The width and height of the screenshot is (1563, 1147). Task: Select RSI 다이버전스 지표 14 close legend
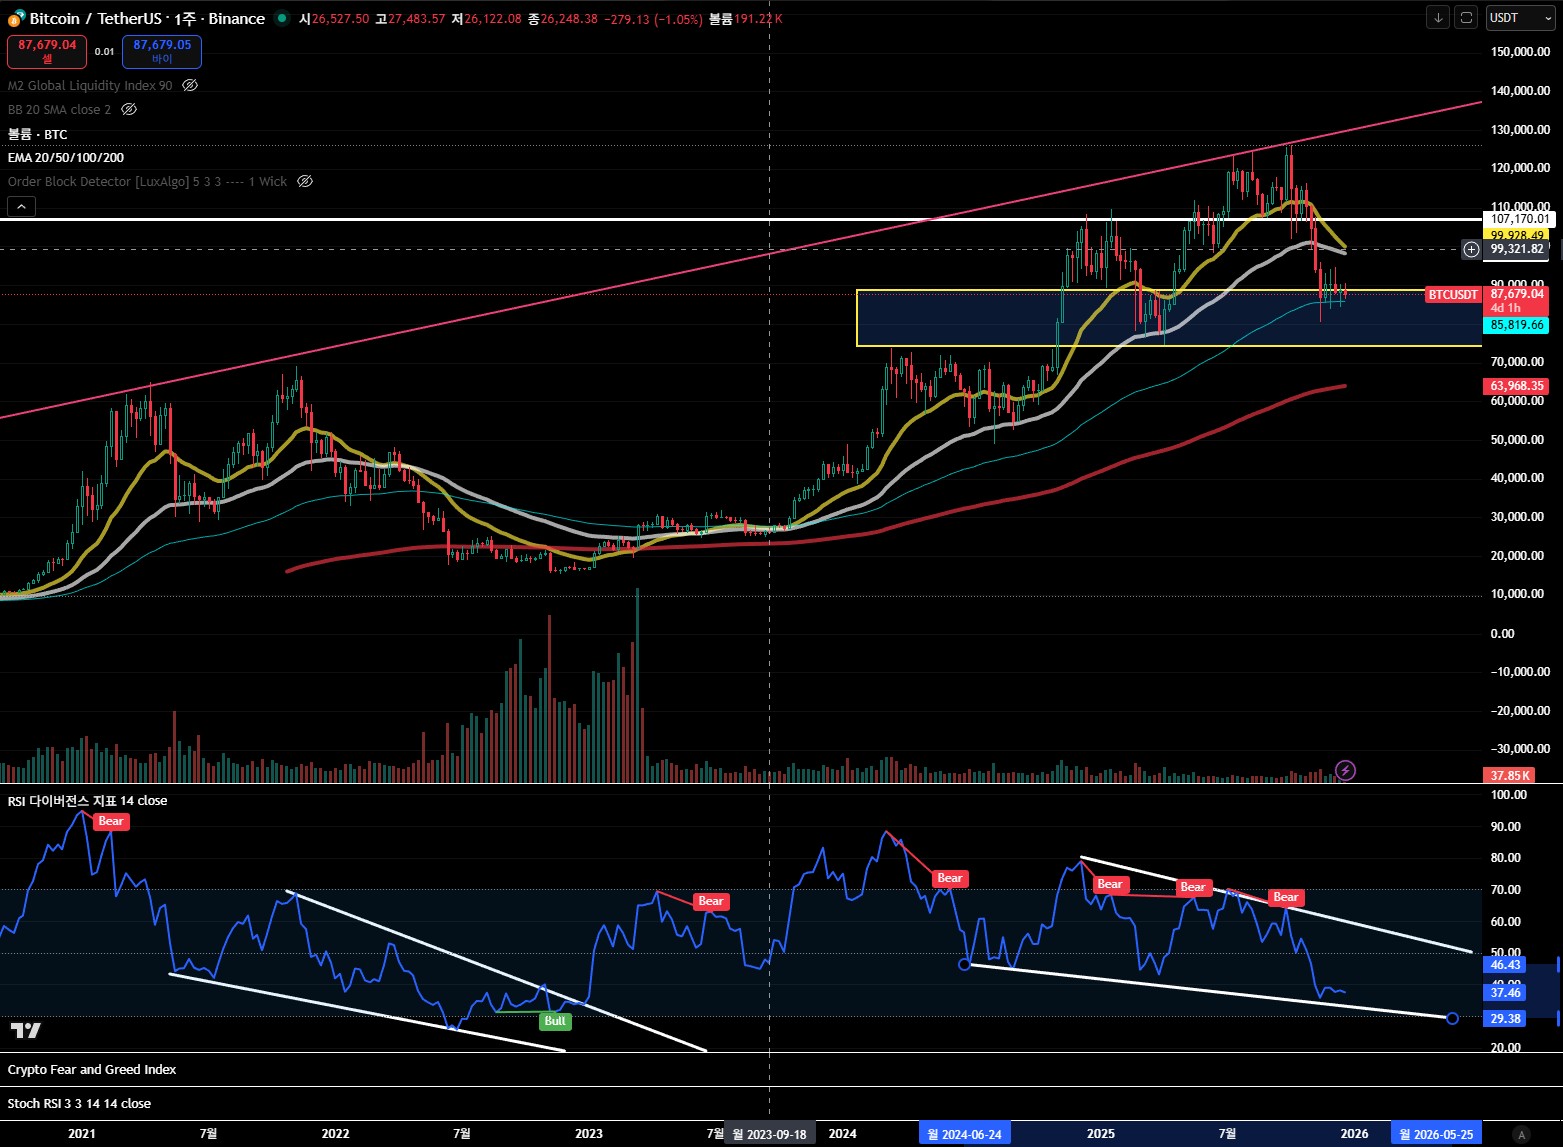(x=88, y=801)
